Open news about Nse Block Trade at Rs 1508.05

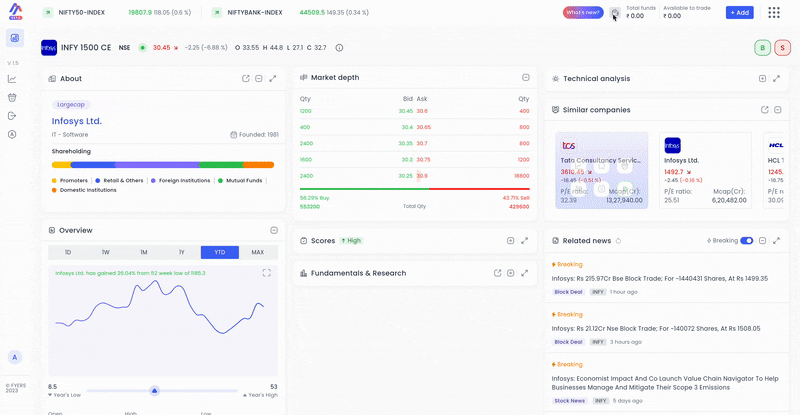656,329
